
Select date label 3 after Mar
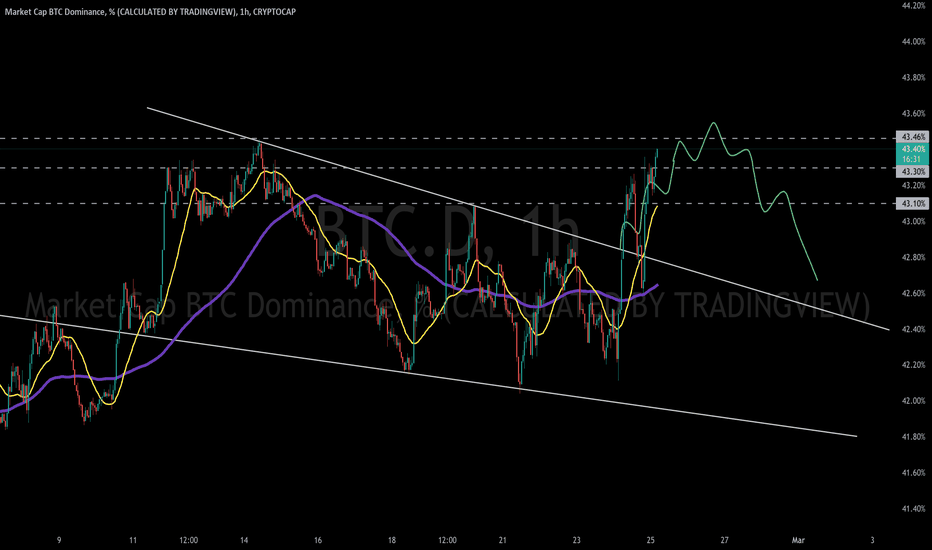(873, 540)
